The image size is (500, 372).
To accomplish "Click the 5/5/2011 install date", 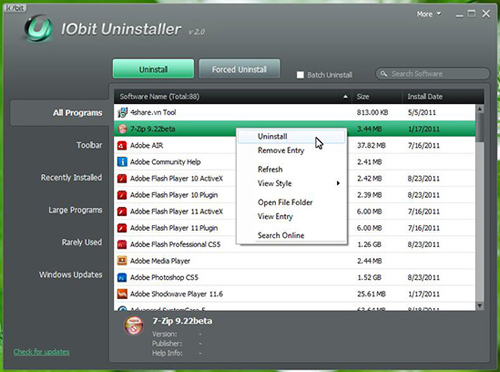I will [422, 113].
